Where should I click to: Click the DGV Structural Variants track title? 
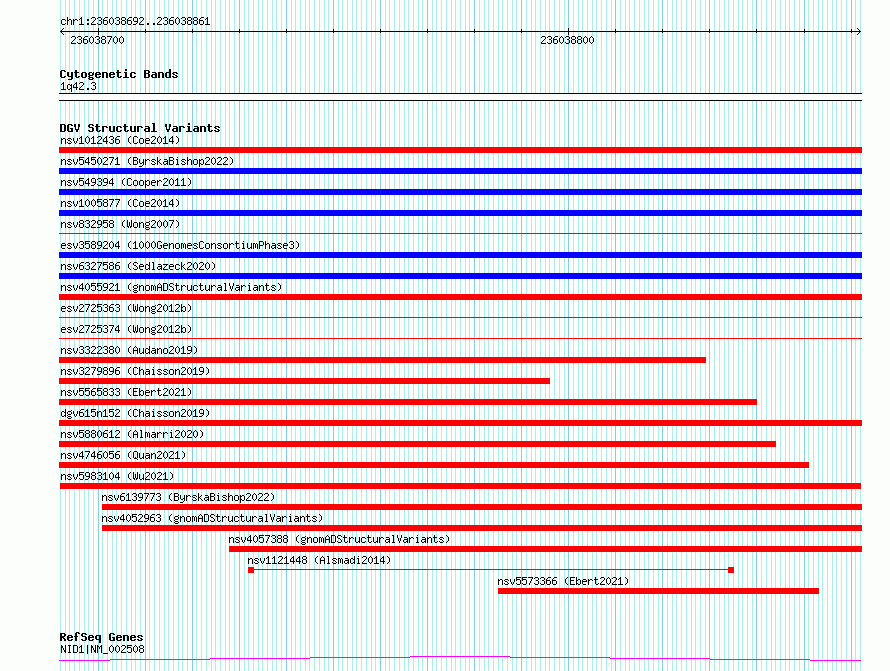click(140, 128)
